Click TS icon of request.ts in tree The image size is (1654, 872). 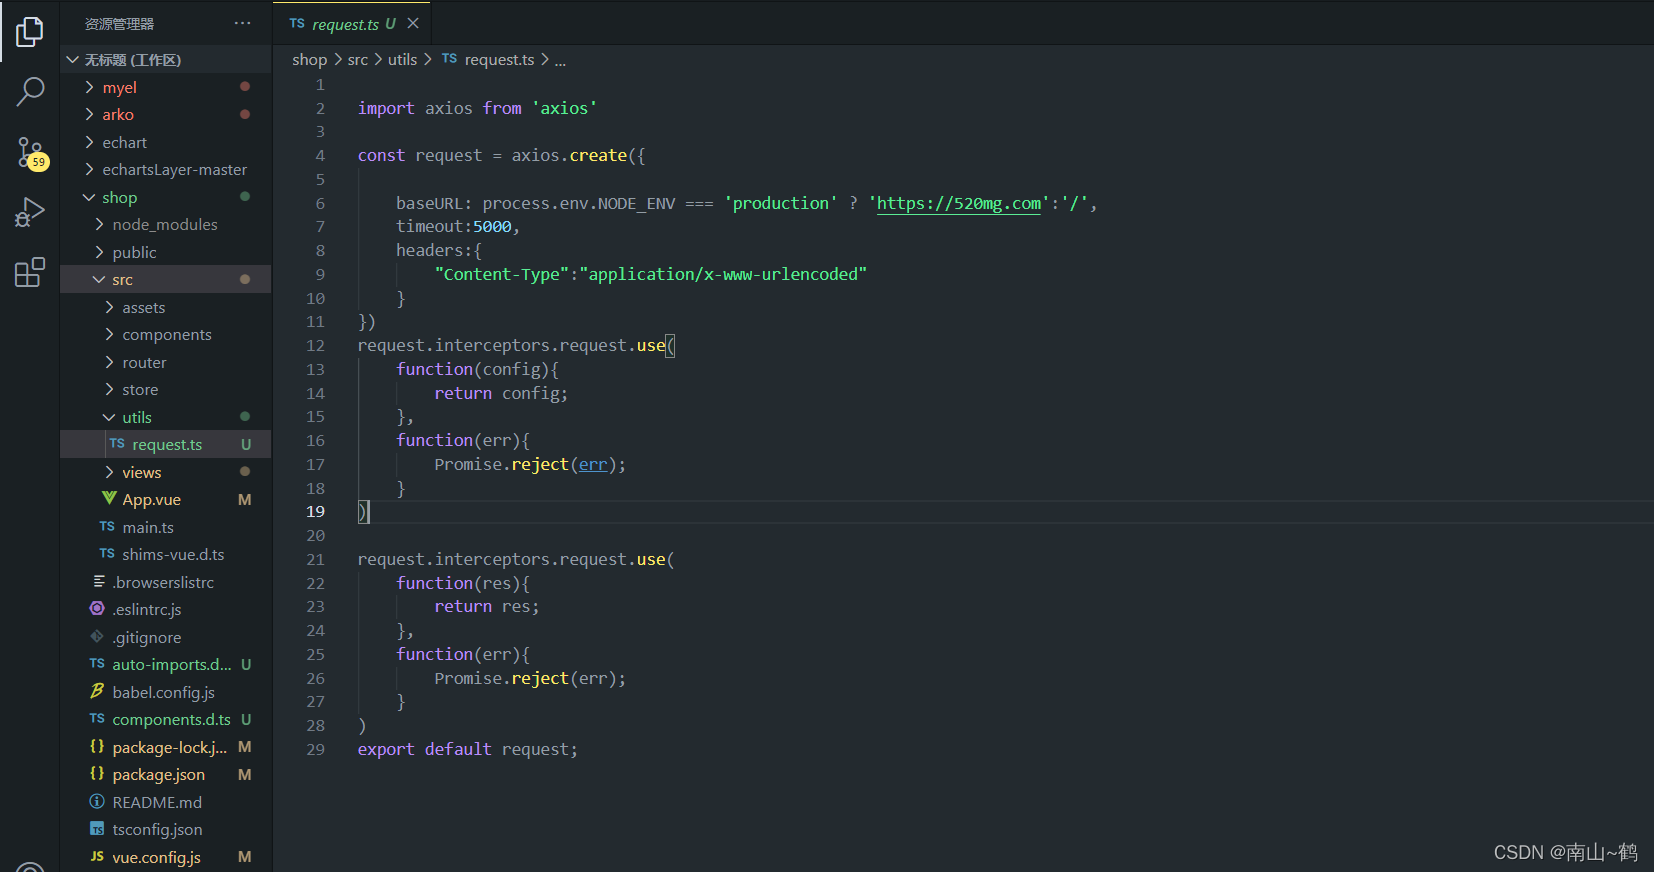117,444
